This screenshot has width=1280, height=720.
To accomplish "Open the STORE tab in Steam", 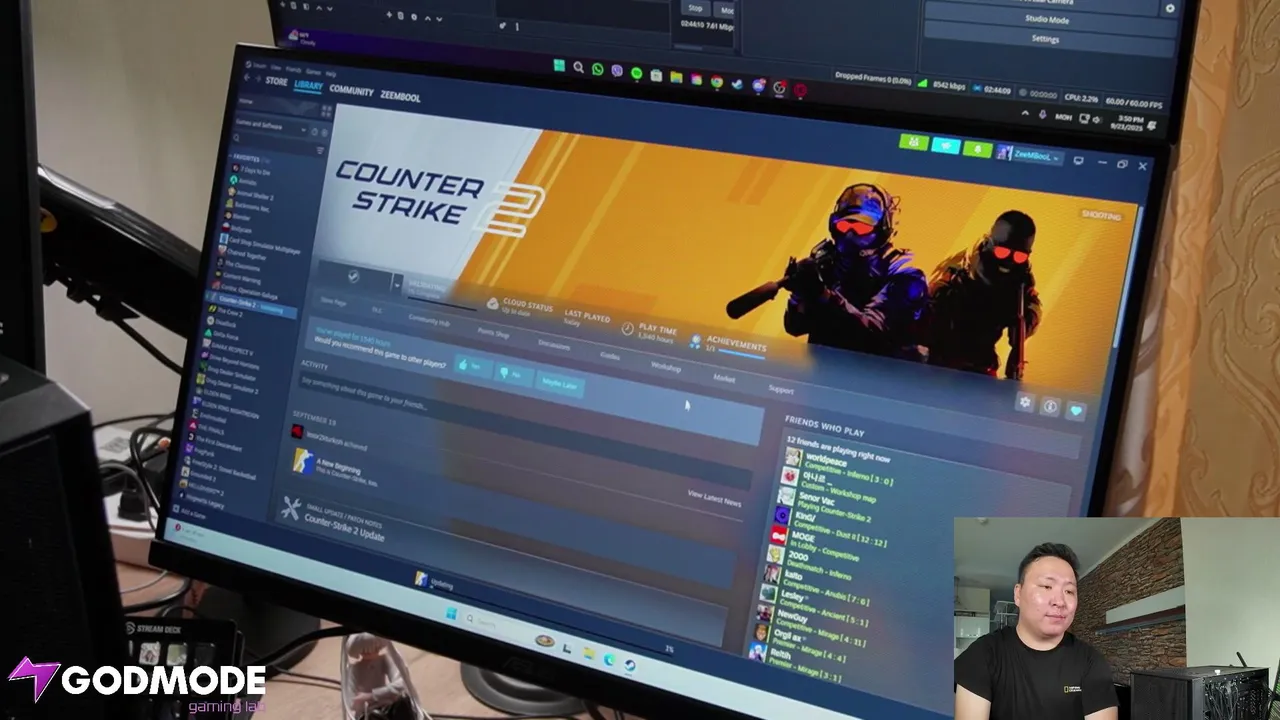I will pyautogui.click(x=276, y=82).
